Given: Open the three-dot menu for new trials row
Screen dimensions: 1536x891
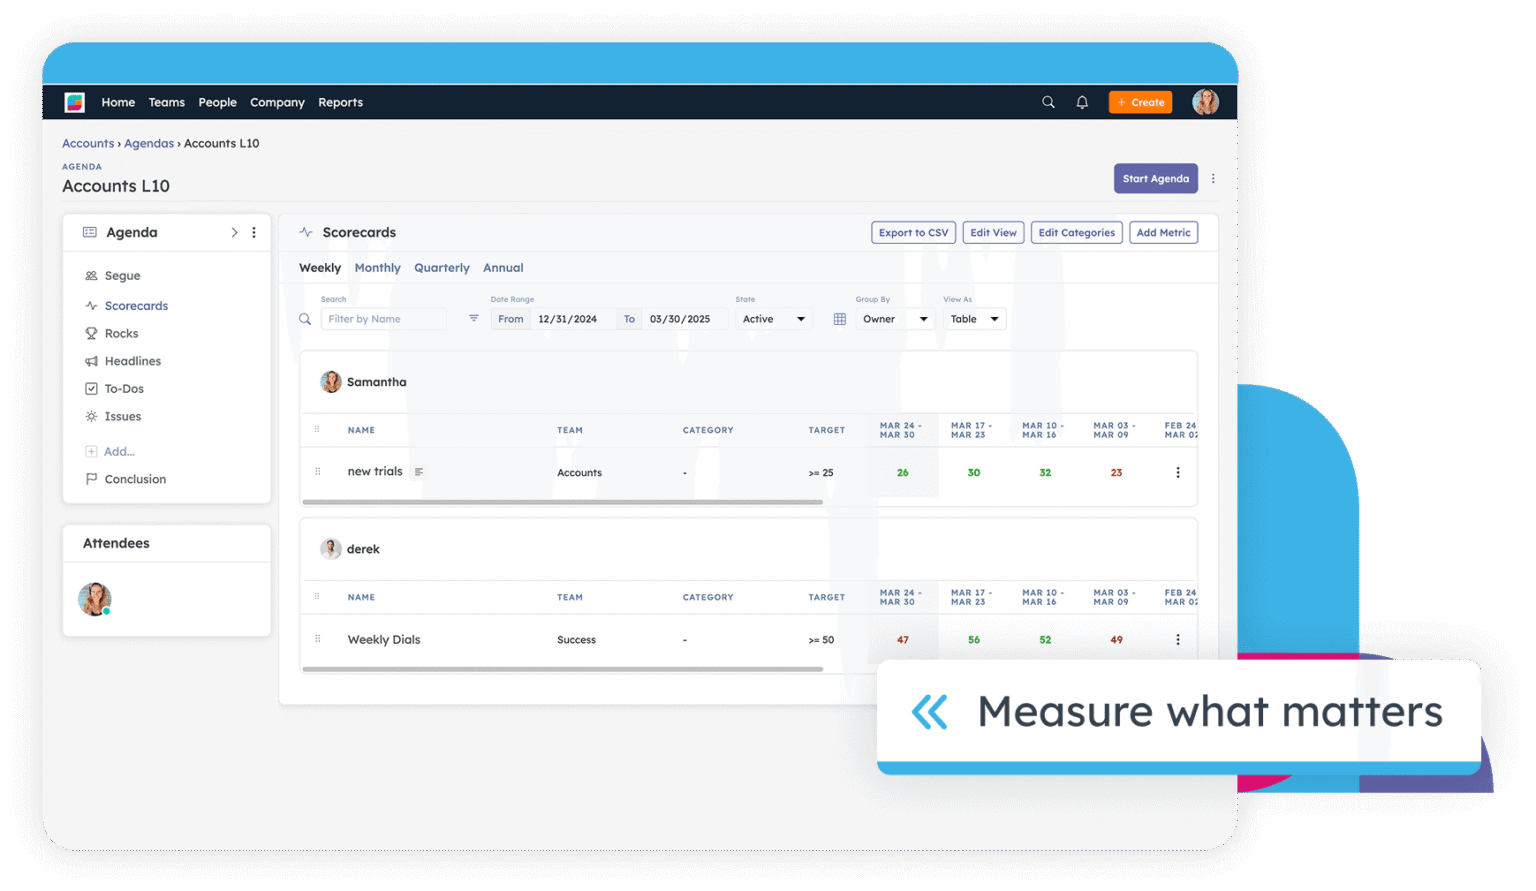Looking at the screenshot, I should point(1177,472).
